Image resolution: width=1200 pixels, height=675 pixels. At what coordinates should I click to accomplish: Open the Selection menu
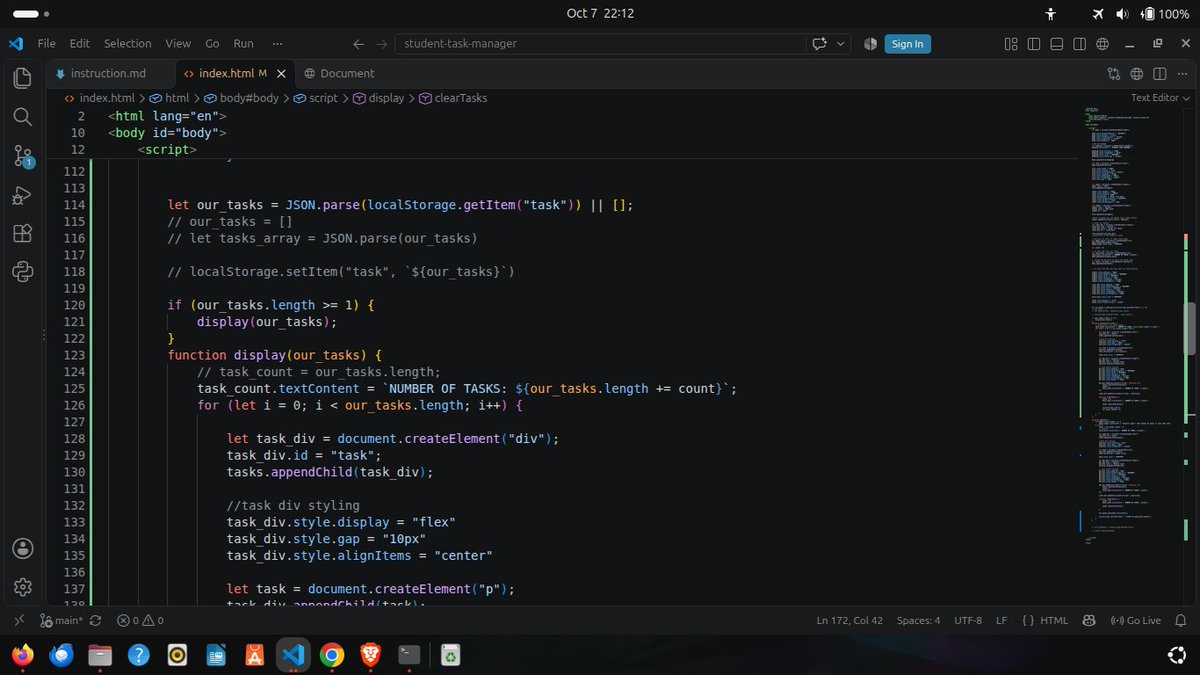128,44
